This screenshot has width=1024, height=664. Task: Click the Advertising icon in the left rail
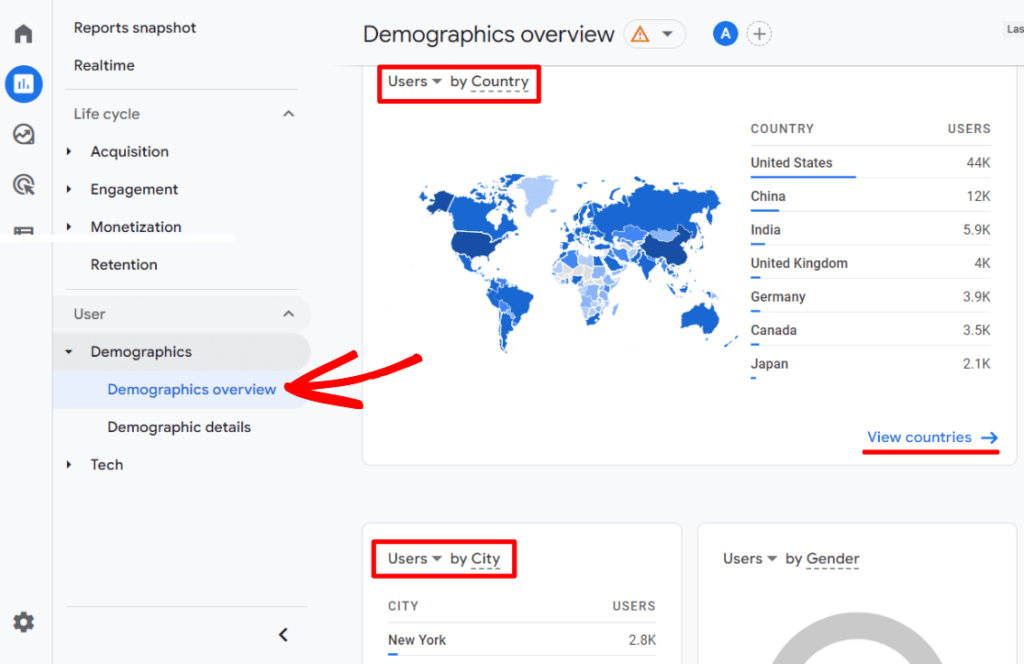pos(22,184)
